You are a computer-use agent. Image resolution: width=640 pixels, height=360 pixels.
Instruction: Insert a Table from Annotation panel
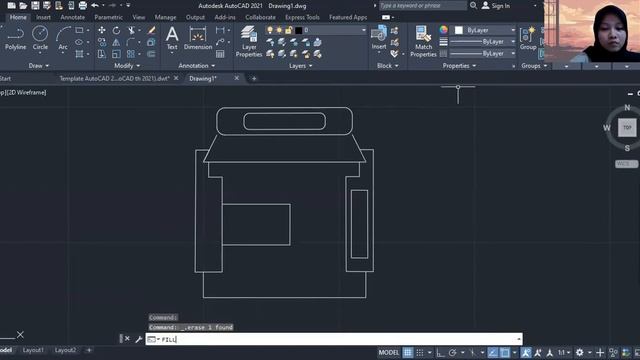[220, 54]
